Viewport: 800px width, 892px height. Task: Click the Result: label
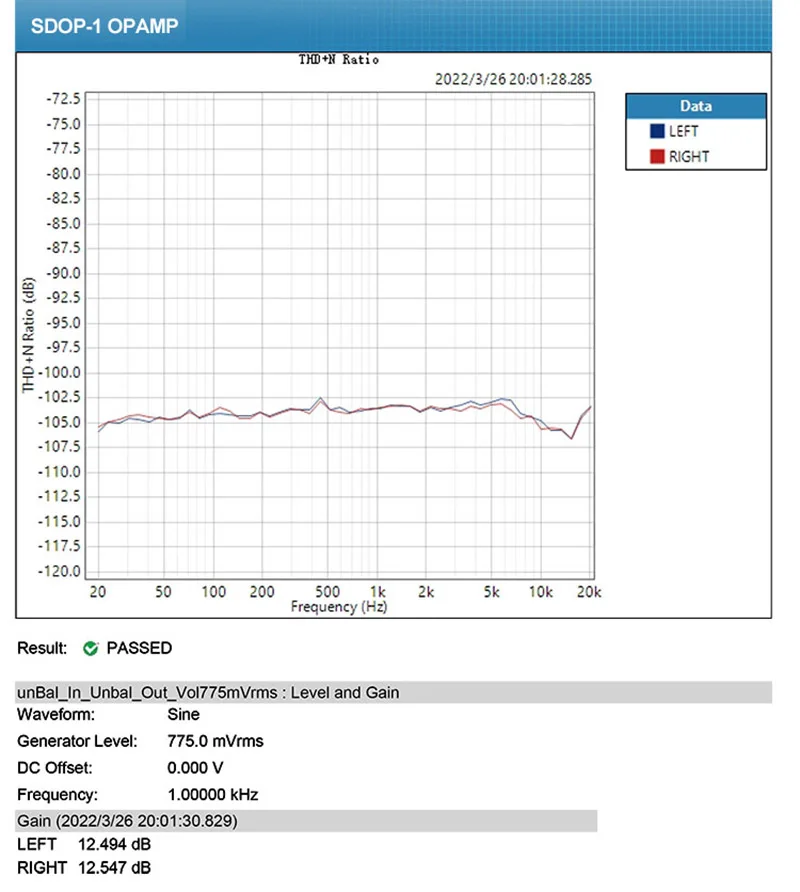pyautogui.click(x=42, y=648)
